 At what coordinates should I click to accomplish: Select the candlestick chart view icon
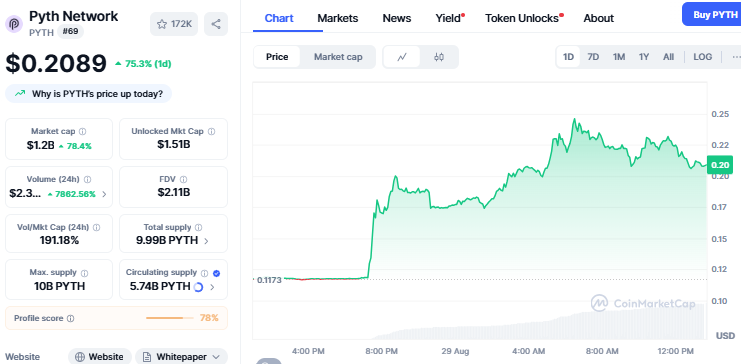(439, 57)
